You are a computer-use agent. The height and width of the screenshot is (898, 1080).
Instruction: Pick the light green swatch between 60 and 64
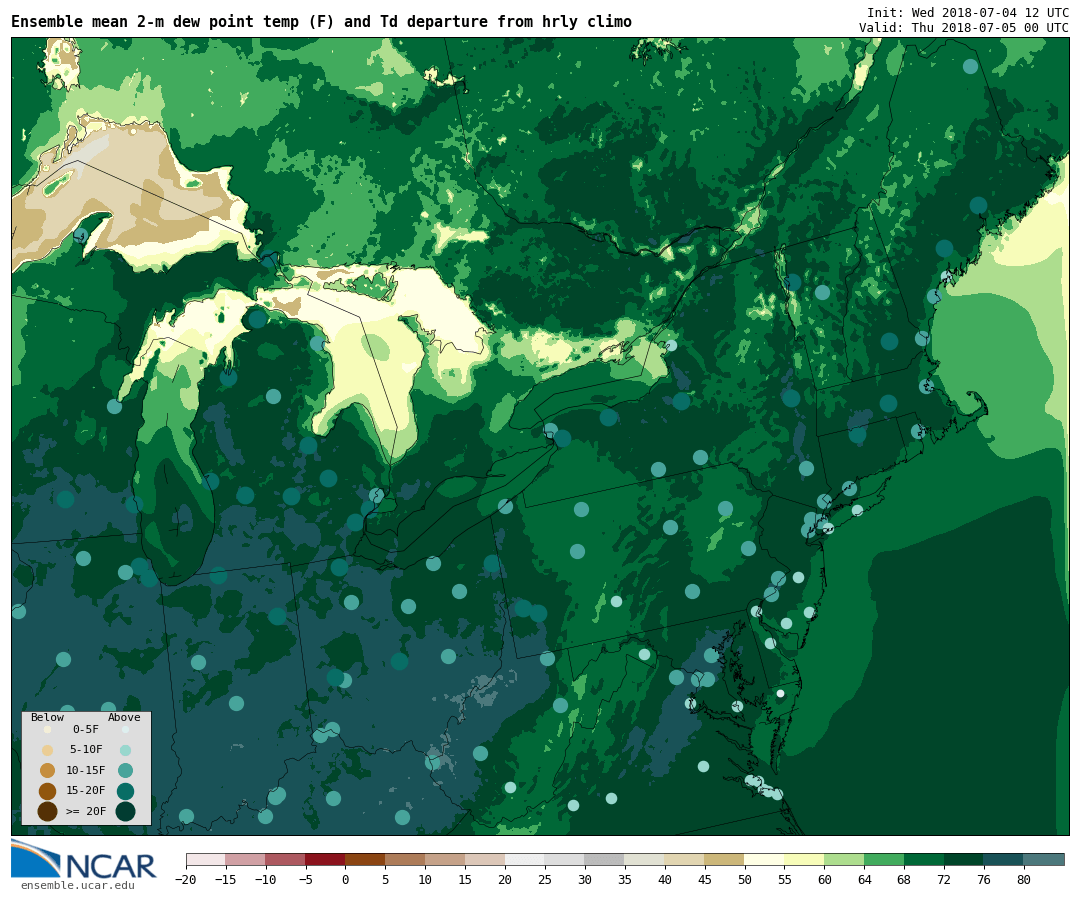point(845,859)
